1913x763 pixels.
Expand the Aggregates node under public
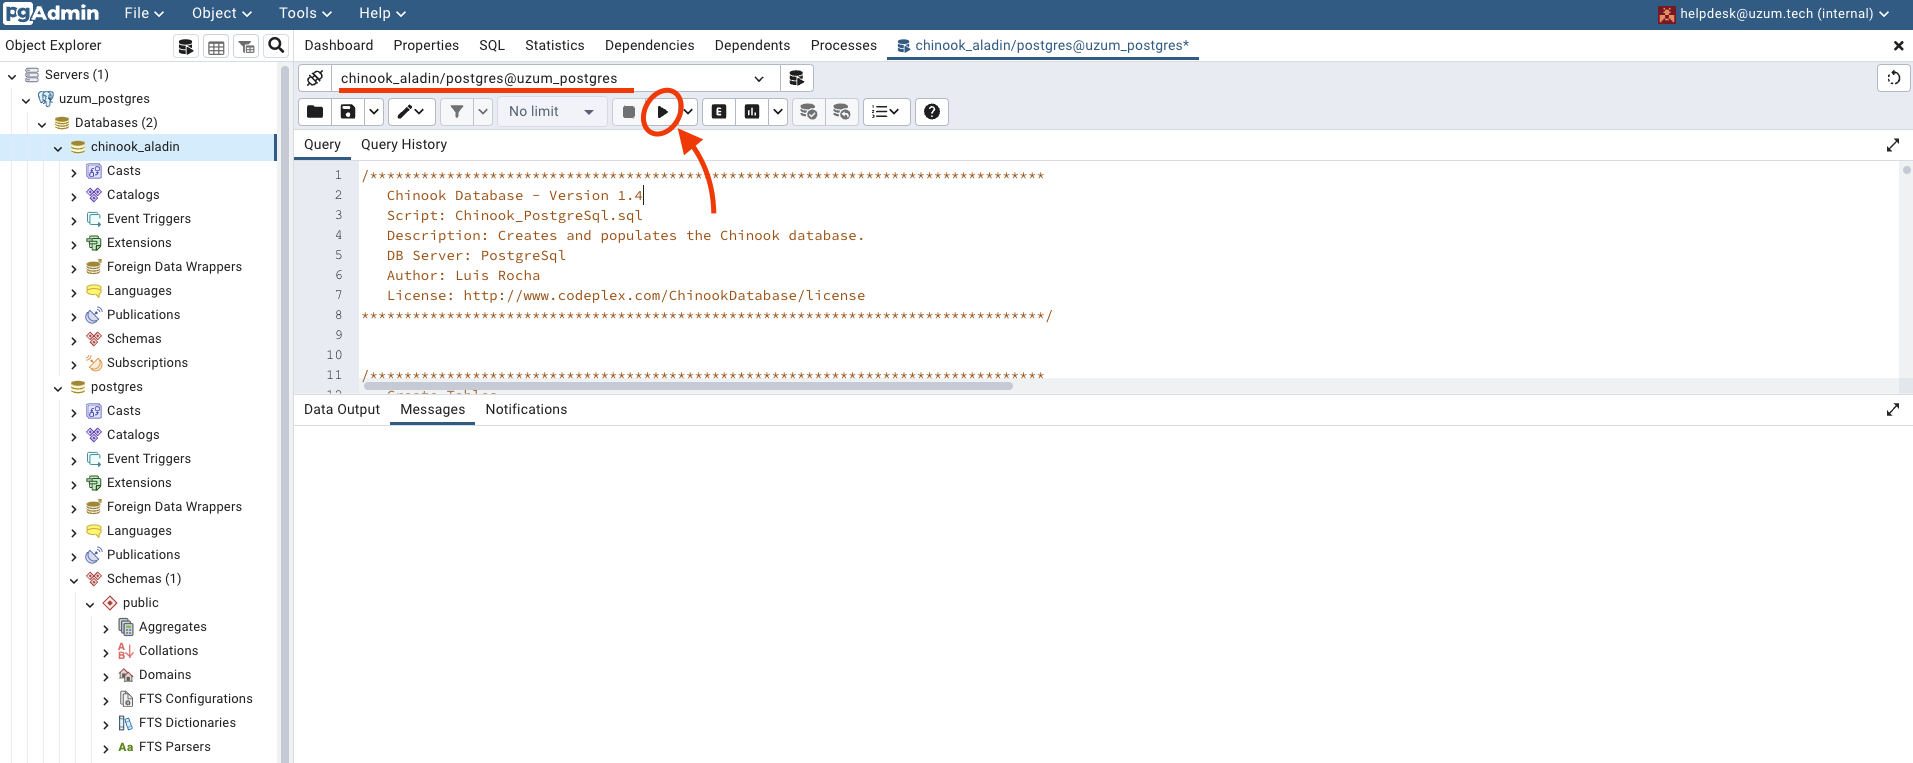pos(106,628)
